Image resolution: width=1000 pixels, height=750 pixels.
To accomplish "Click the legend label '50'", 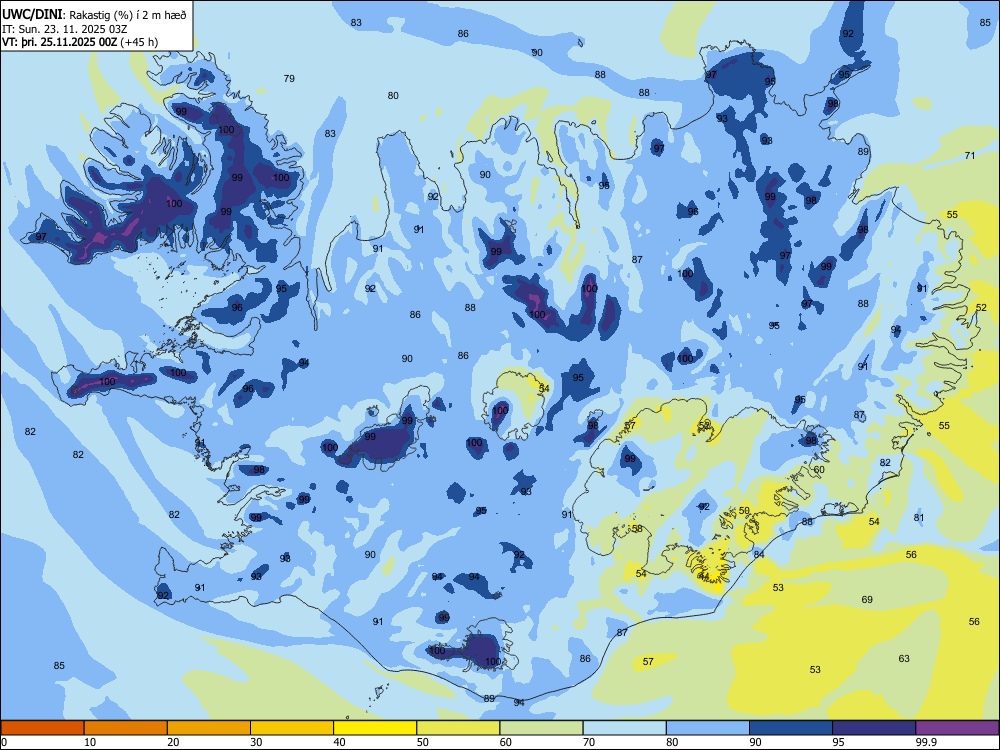I will coord(423,742).
